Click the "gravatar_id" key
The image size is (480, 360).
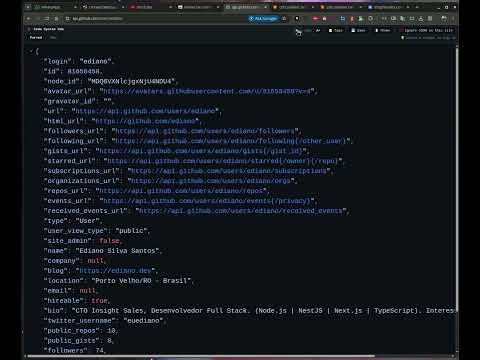70,101
